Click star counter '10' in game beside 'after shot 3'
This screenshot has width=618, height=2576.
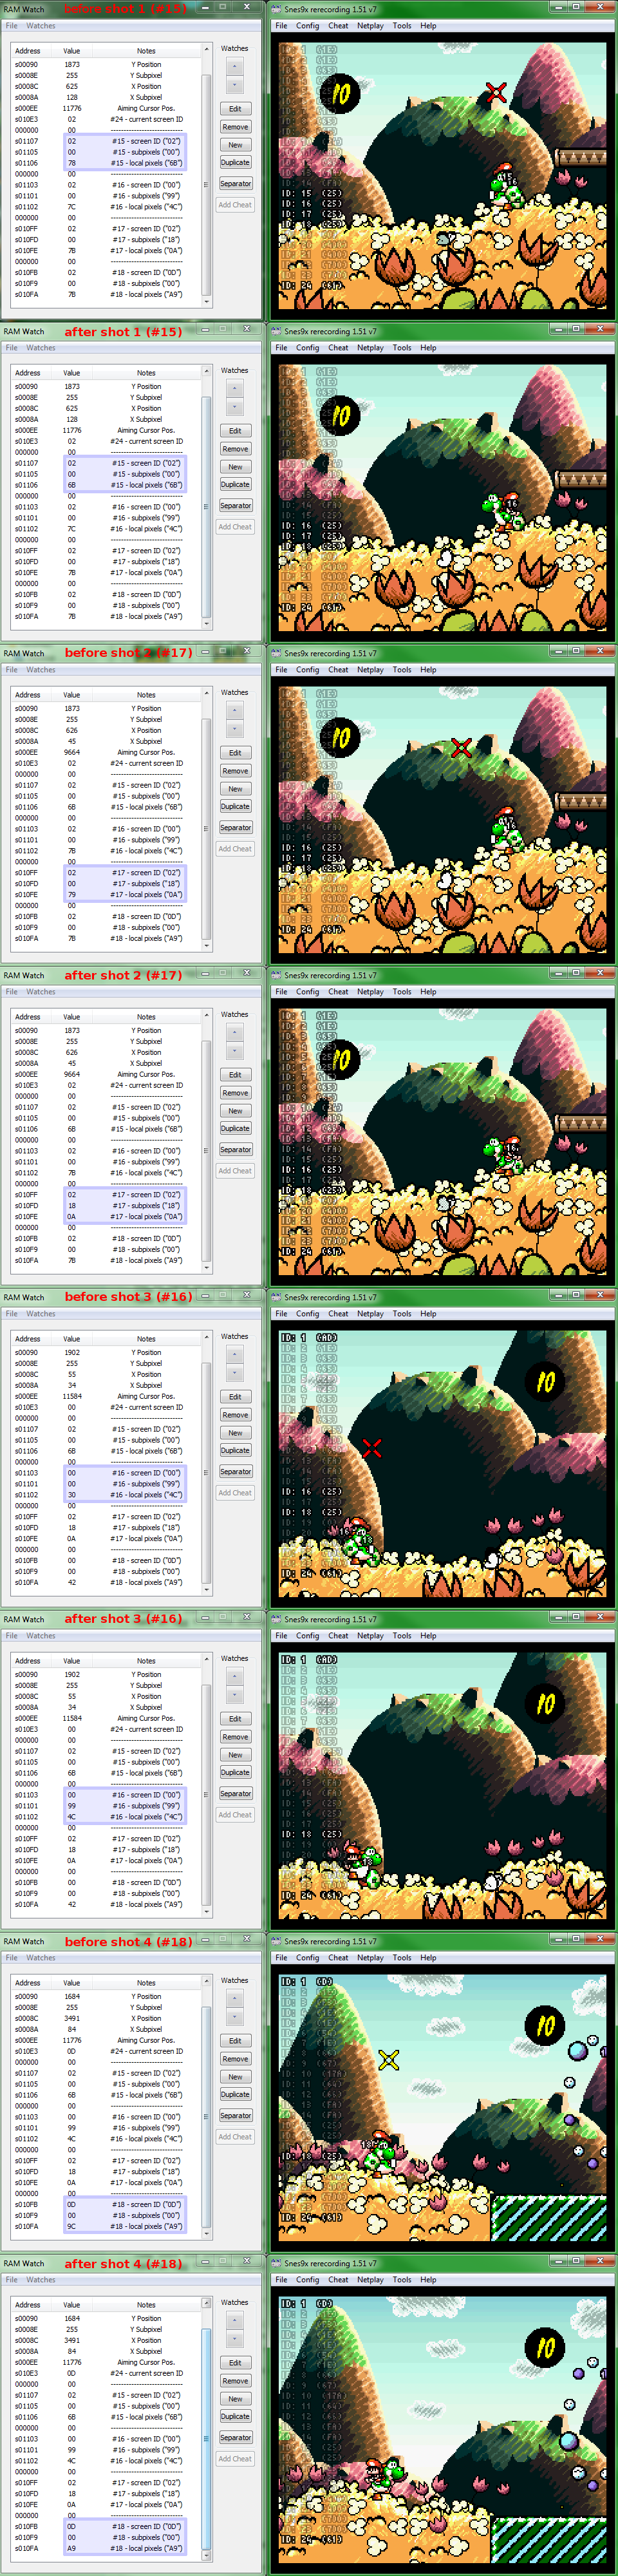(545, 1703)
